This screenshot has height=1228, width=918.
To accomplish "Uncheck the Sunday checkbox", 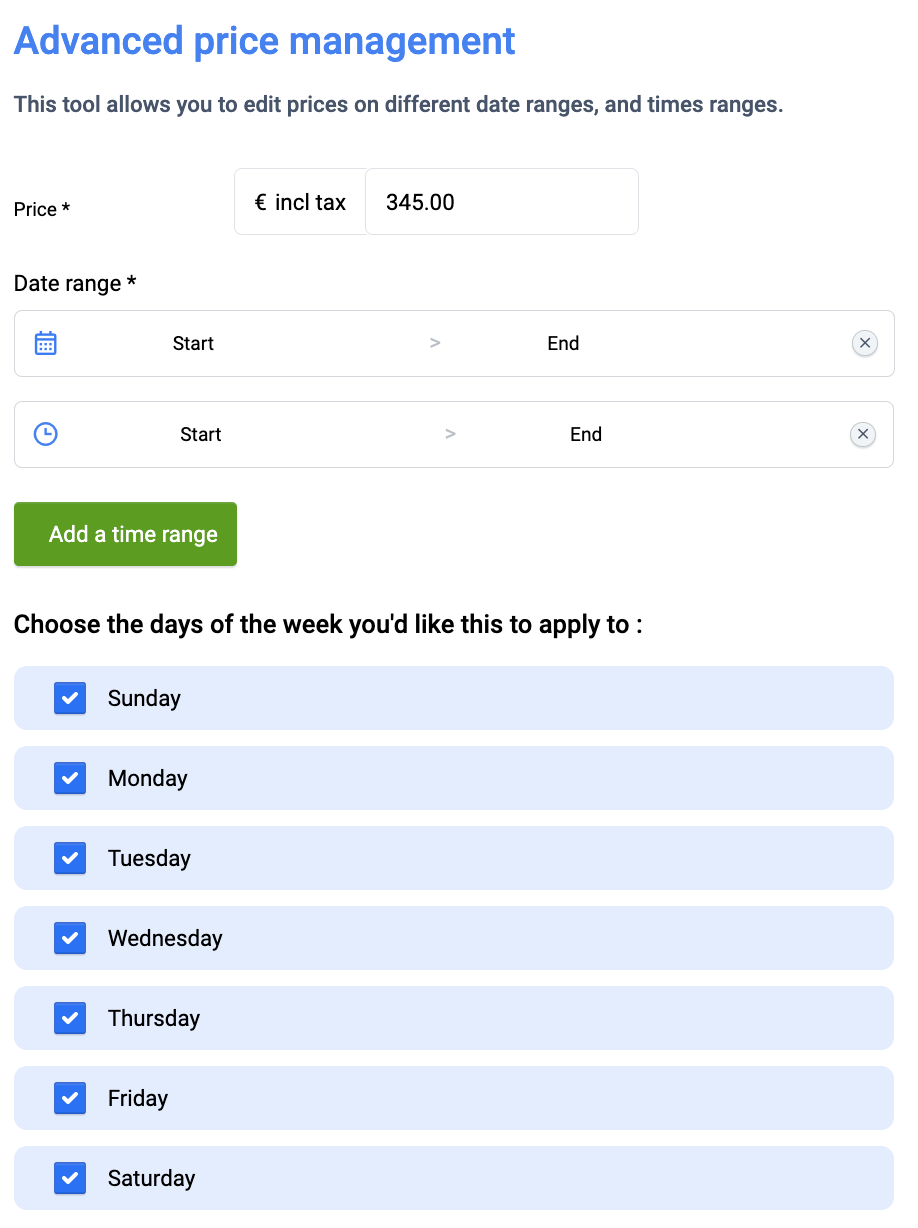I will click(70, 698).
